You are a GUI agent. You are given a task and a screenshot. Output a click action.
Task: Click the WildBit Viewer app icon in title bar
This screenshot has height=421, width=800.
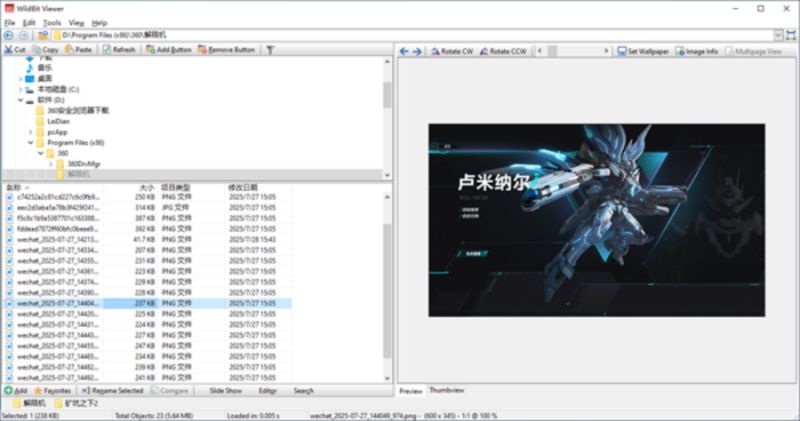[9, 8]
